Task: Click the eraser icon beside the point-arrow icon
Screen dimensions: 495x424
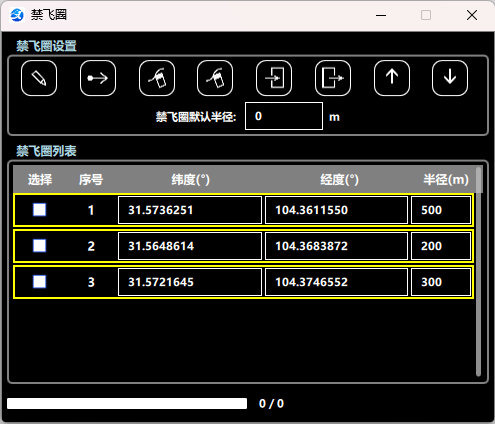Action: [x=157, y=78]
